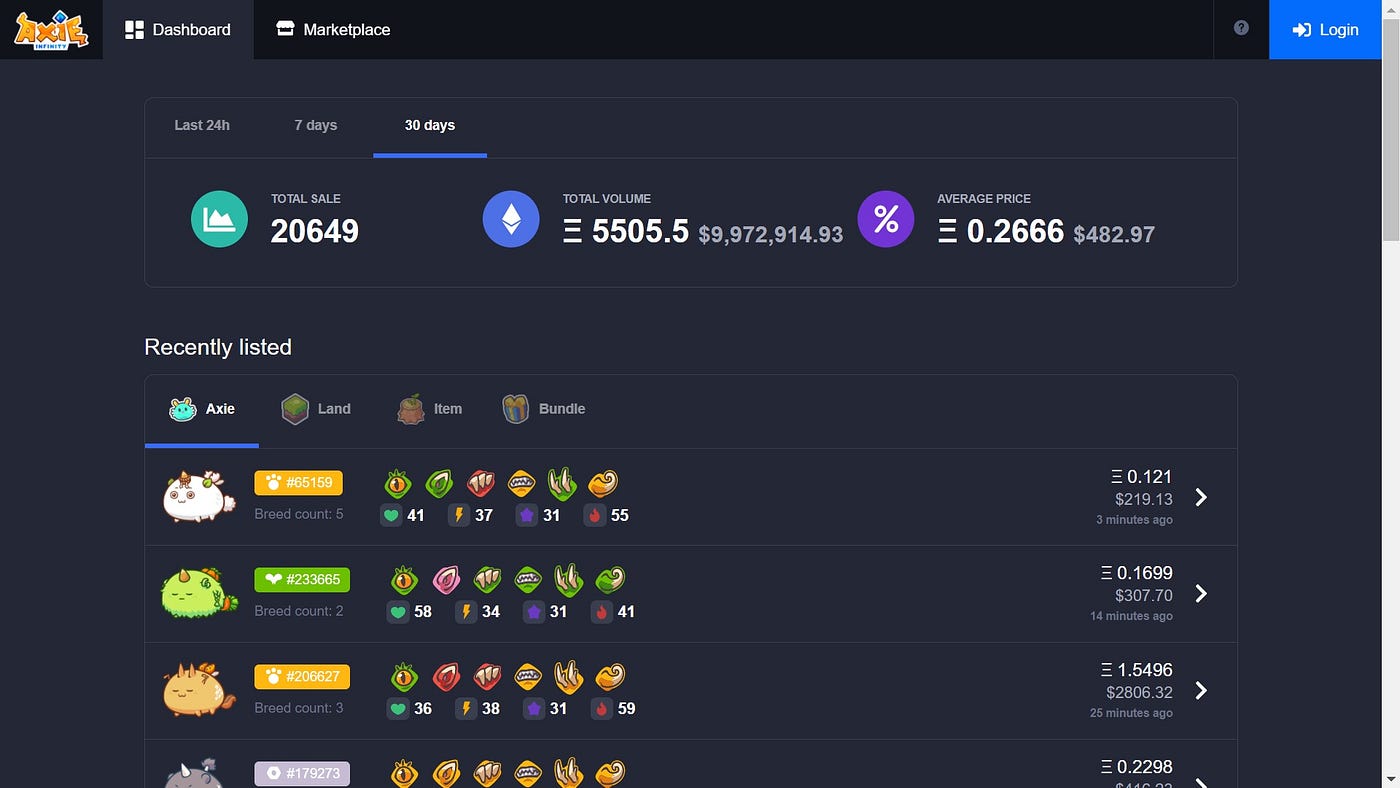Expand listing priced Ξ 0.1699
This screenshot has width=1400, height=788.
tap(1202, 594)
